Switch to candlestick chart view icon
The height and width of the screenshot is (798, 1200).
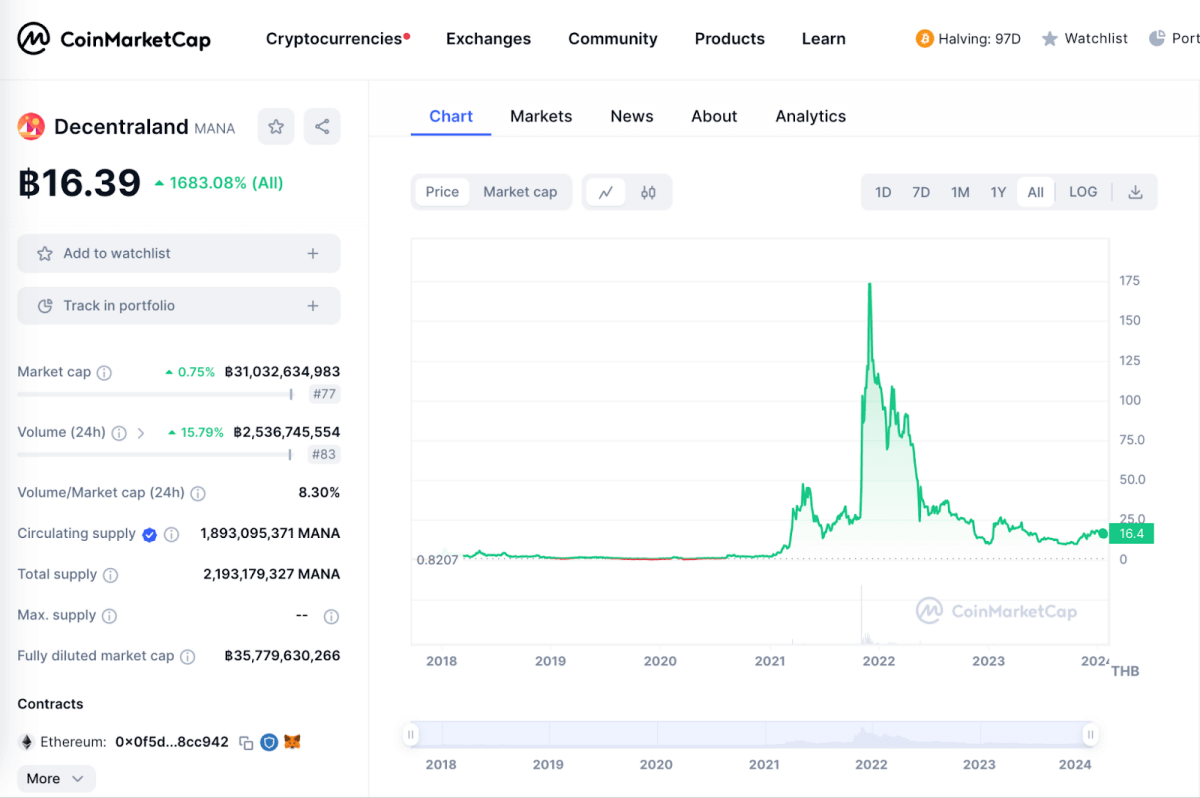click(x=648, y=192)
